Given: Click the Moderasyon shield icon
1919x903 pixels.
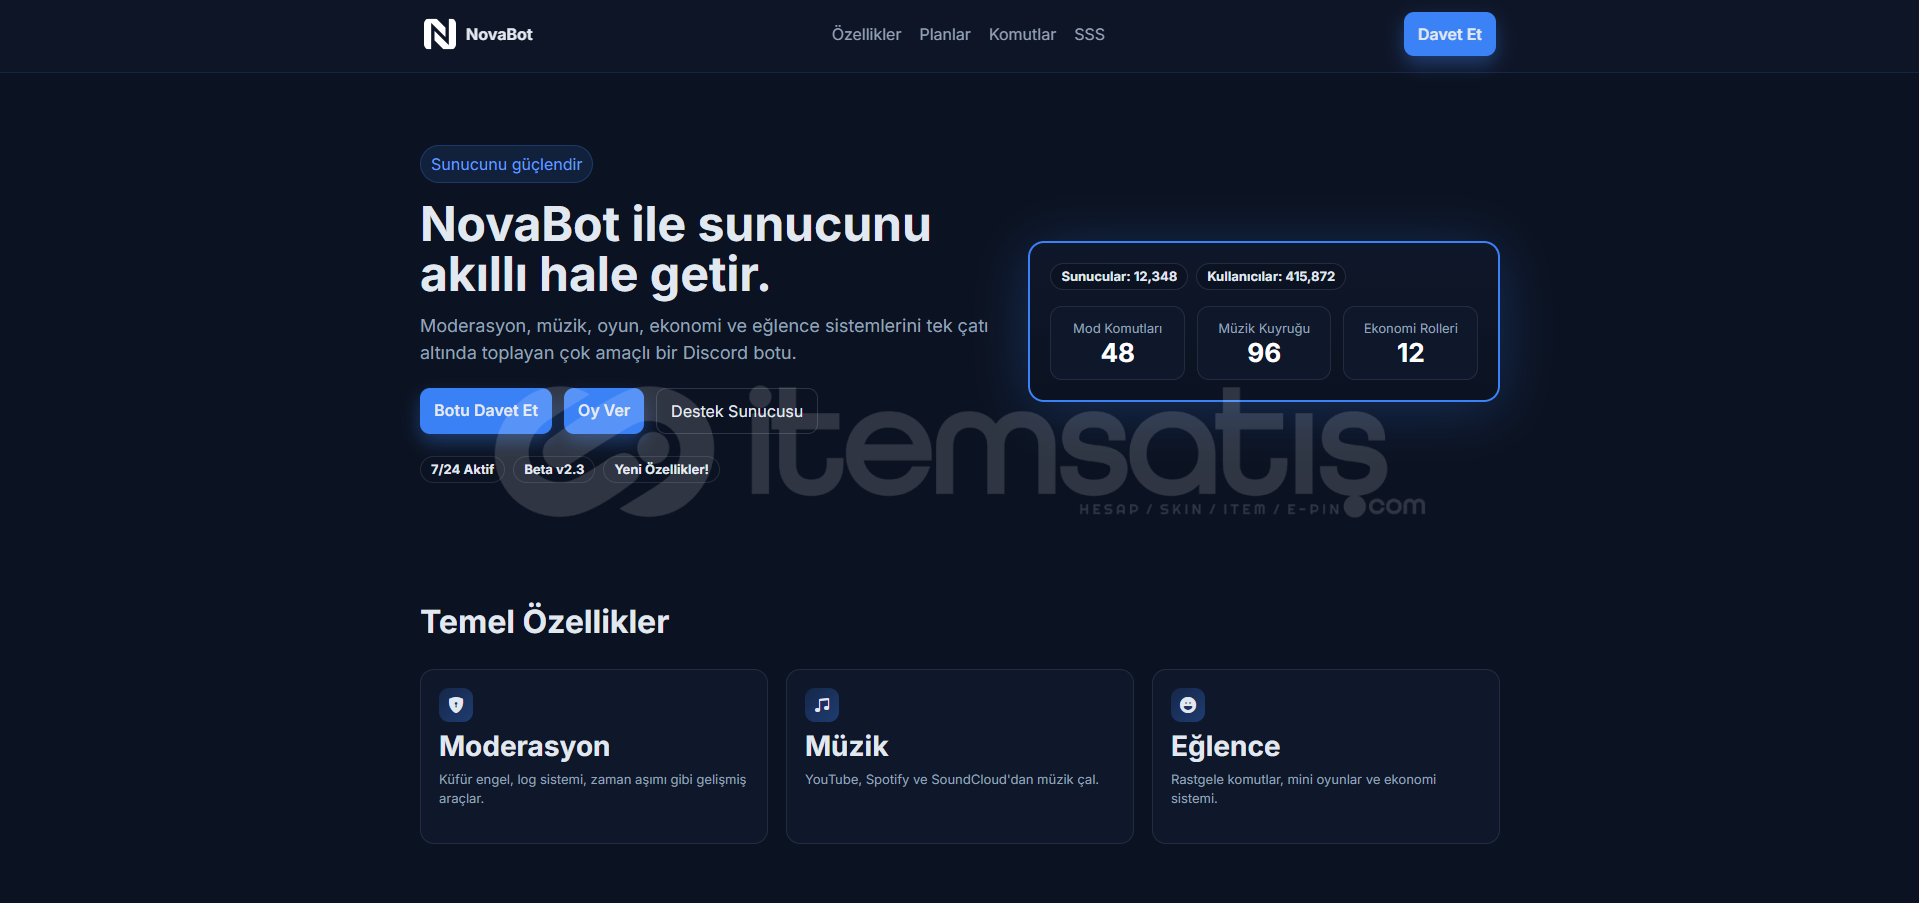Looking at the screenshot, I should [456, 705].
